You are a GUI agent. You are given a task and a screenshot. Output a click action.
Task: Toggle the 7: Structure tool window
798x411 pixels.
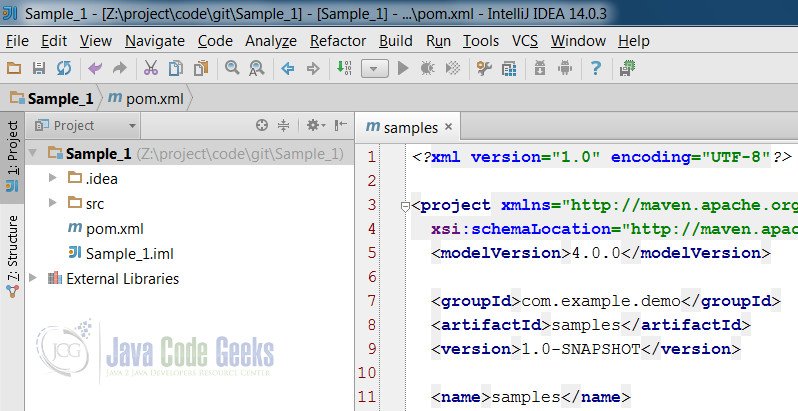12,257
